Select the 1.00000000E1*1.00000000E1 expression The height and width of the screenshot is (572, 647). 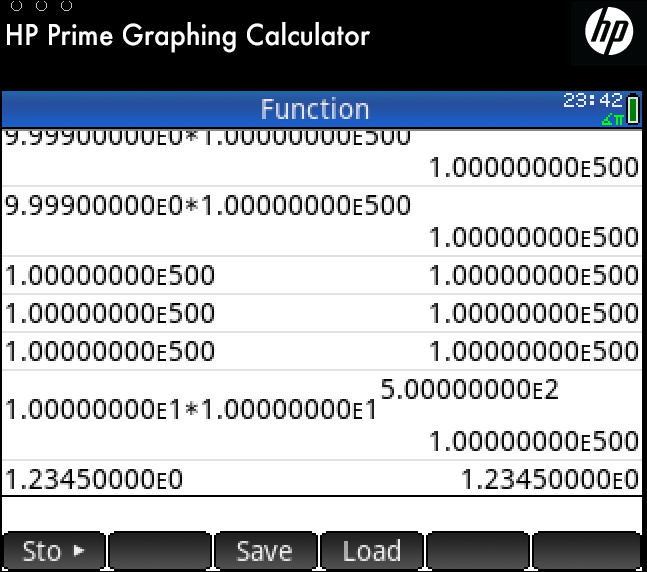[190, 410]
